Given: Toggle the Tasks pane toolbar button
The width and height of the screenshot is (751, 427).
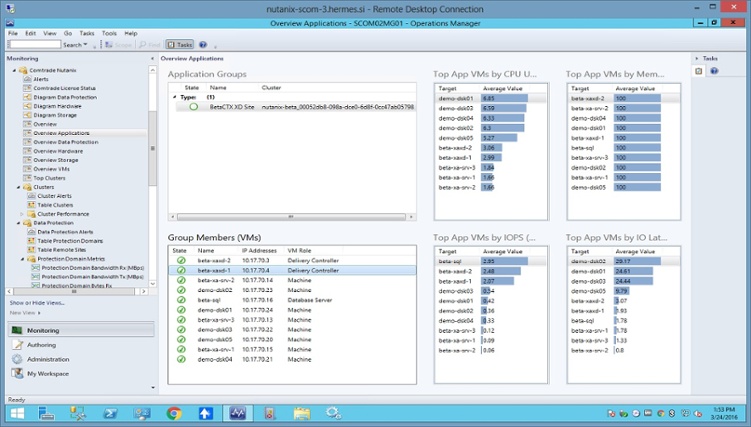Looking at the screenshot, I should [x=180, y=45].
